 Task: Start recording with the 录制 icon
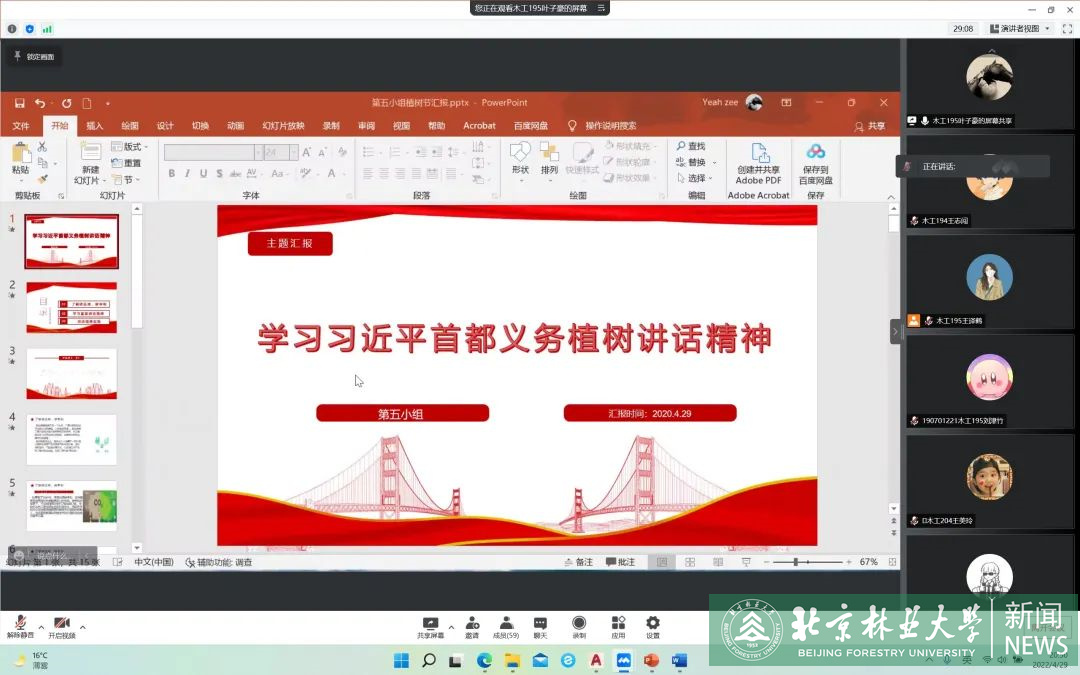(579, 623)
